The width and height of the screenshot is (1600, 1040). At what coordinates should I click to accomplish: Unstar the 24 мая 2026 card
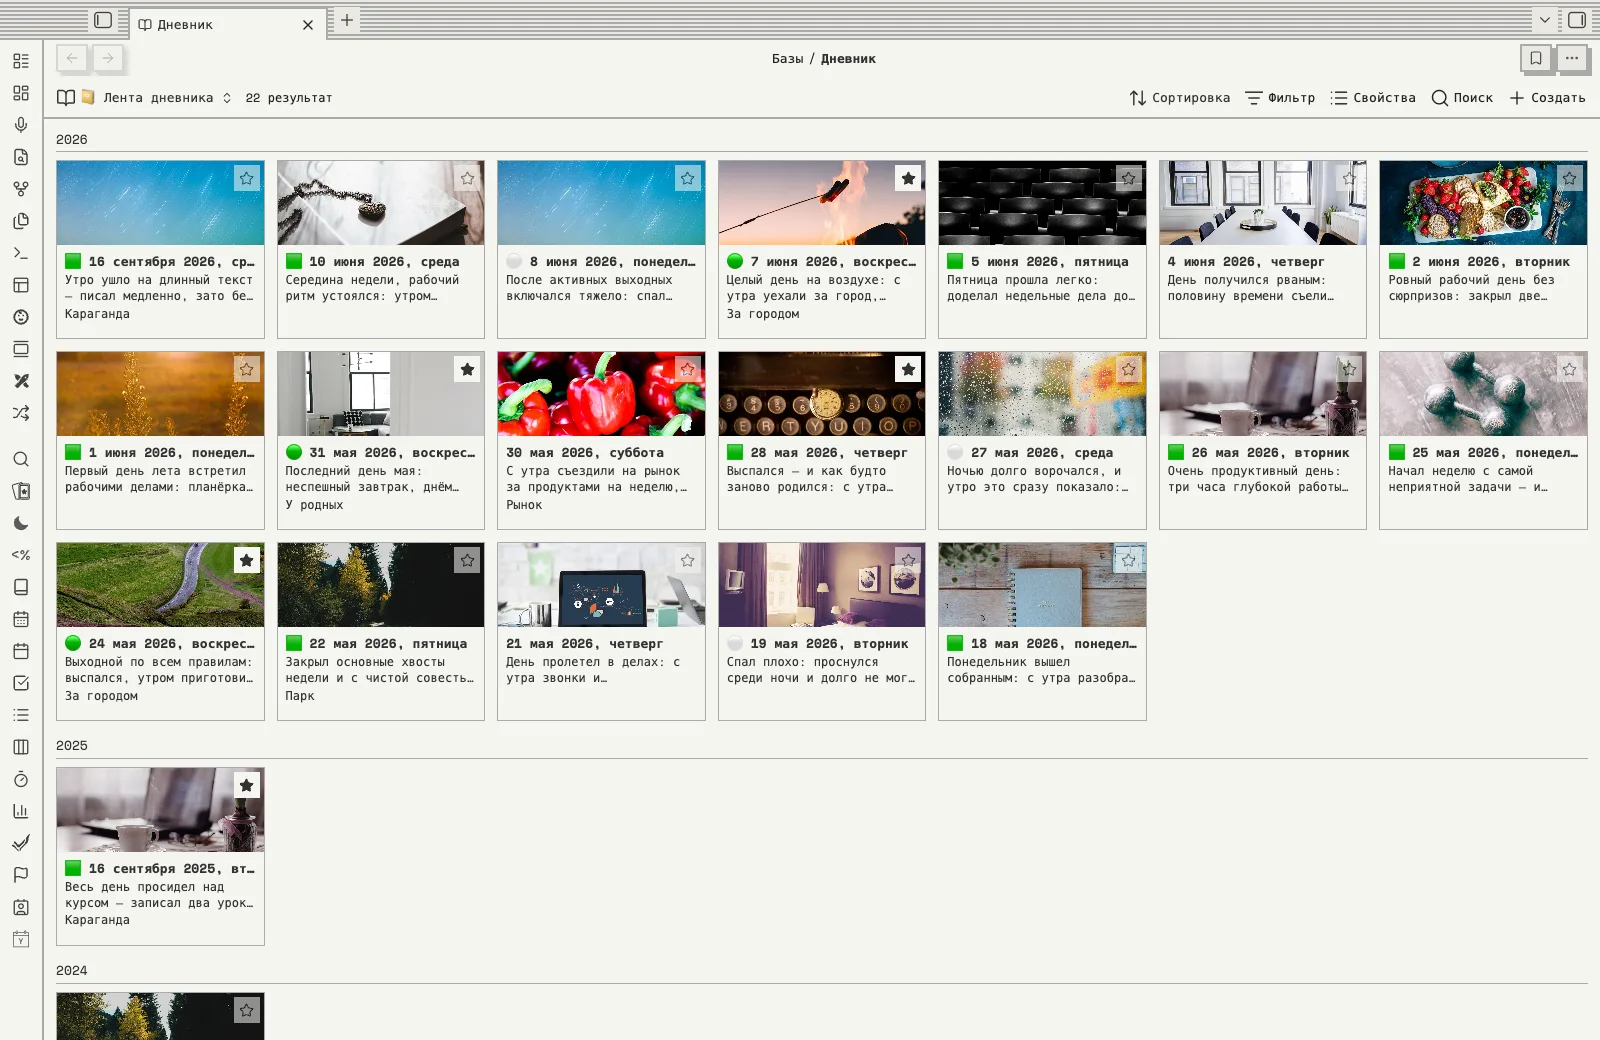coord(247,560)
